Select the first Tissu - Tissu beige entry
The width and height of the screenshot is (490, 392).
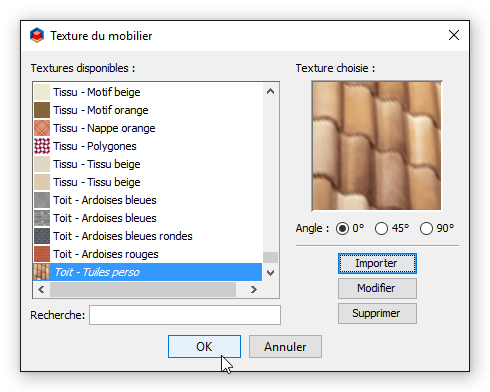coord(148,164)
